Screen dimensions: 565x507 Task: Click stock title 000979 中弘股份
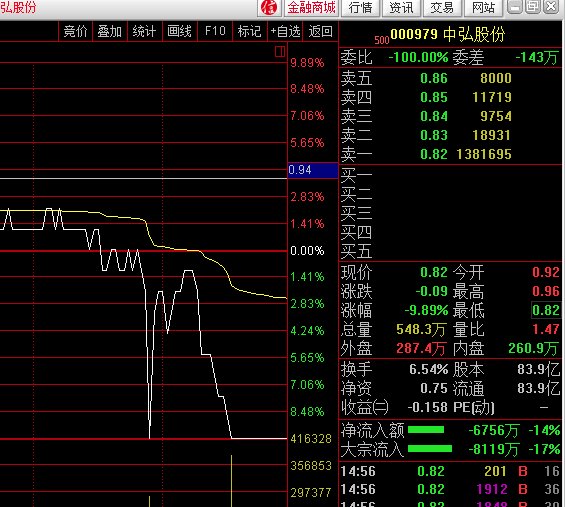coord(448,35)
